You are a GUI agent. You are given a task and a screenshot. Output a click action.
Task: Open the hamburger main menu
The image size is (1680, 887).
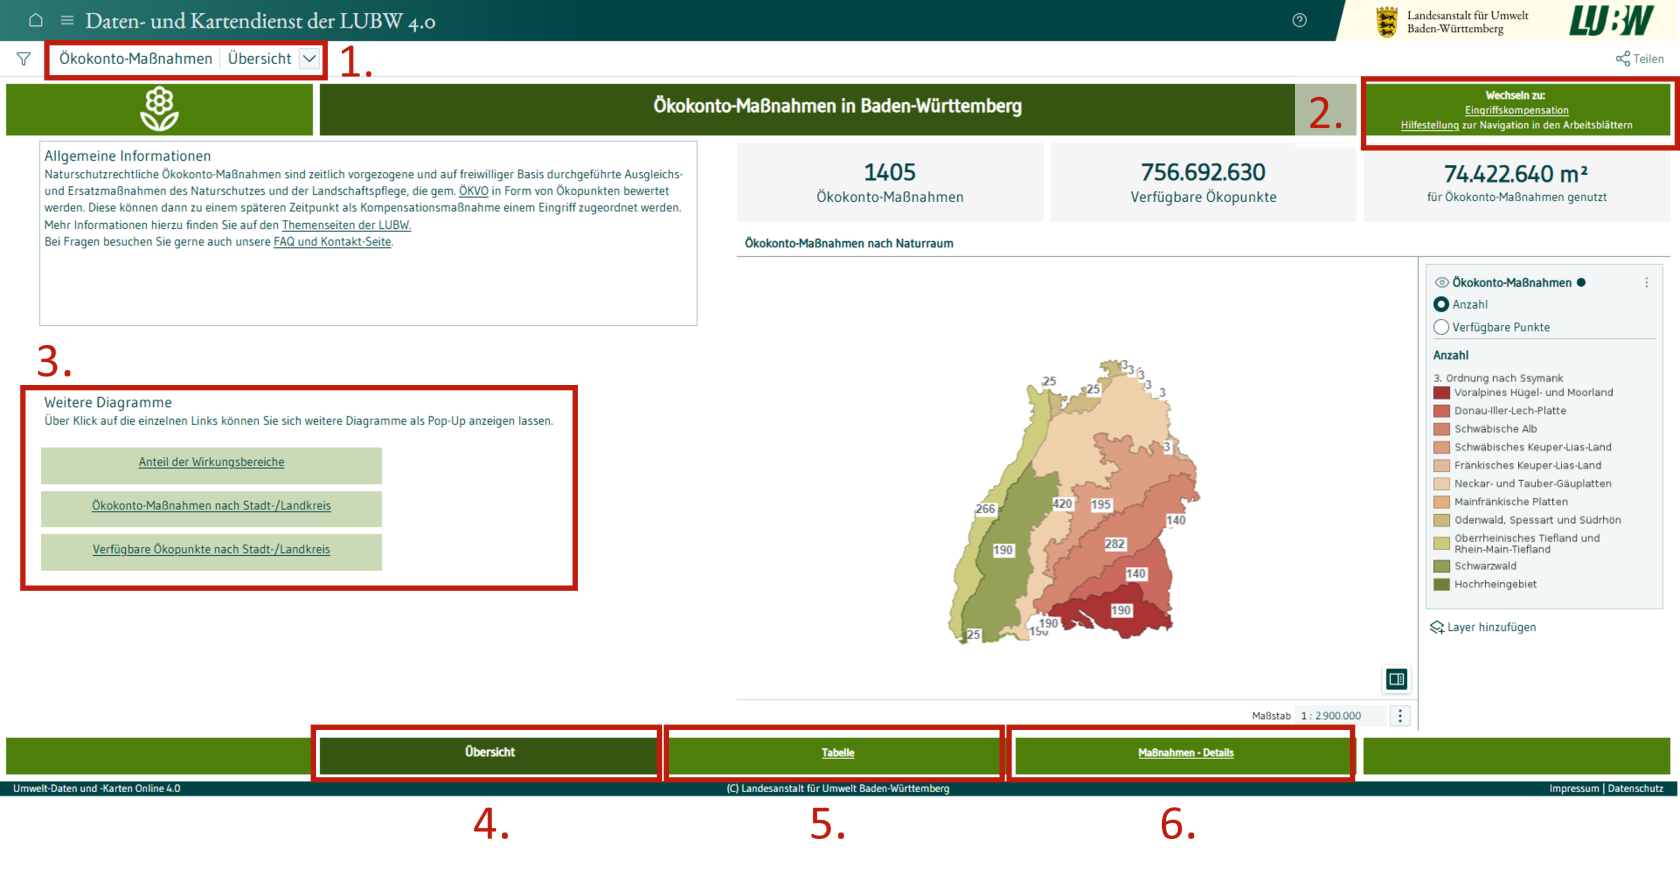click(67, 20)
